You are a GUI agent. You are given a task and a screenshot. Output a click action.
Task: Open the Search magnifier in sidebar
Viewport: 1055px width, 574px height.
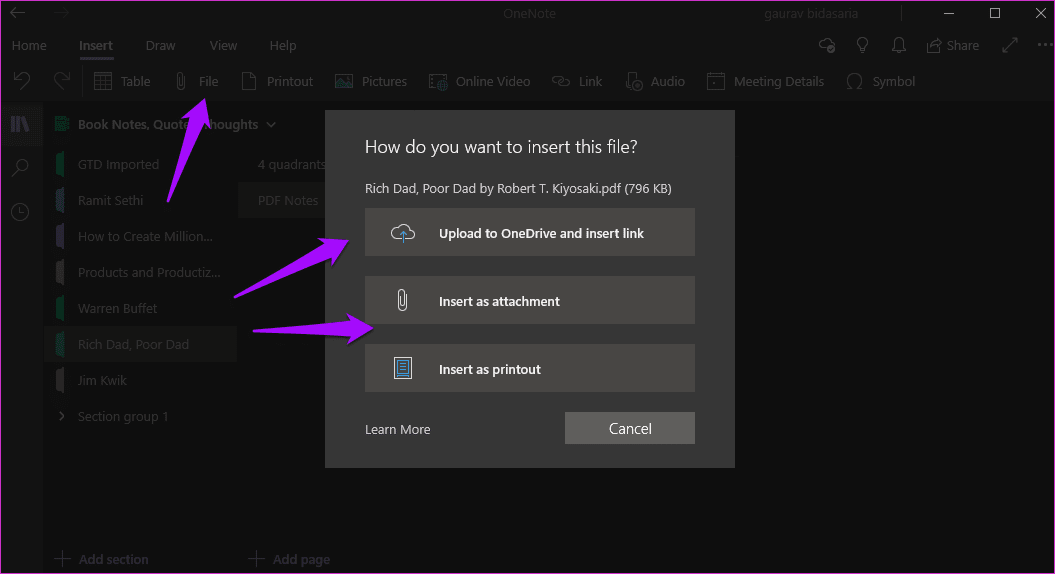tap(20, 168)
